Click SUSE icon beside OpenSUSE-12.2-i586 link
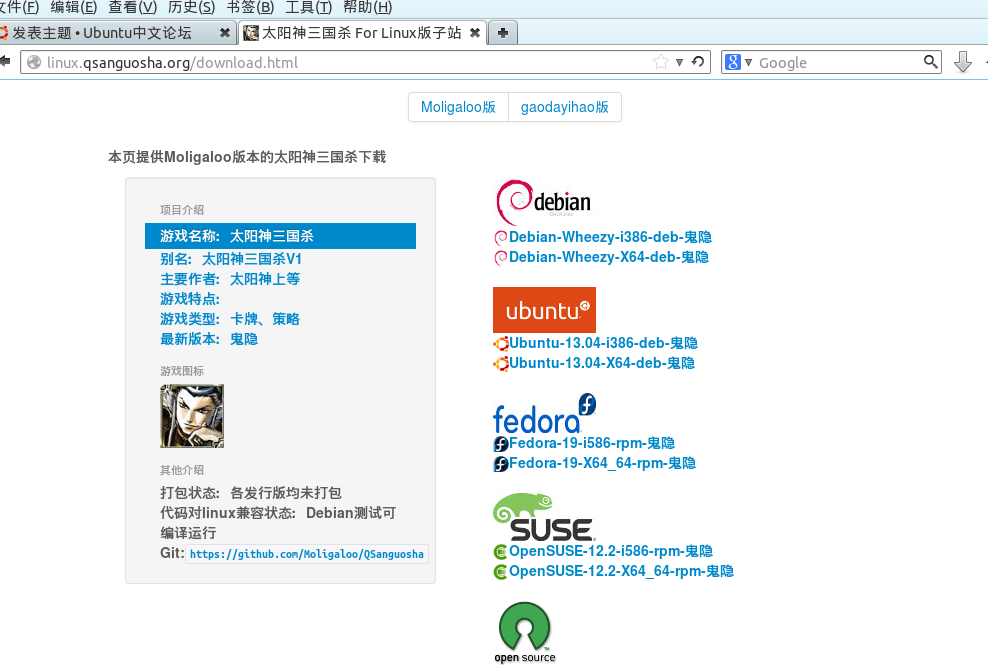Viewport: 988px width, 667px height. (501, 552)
